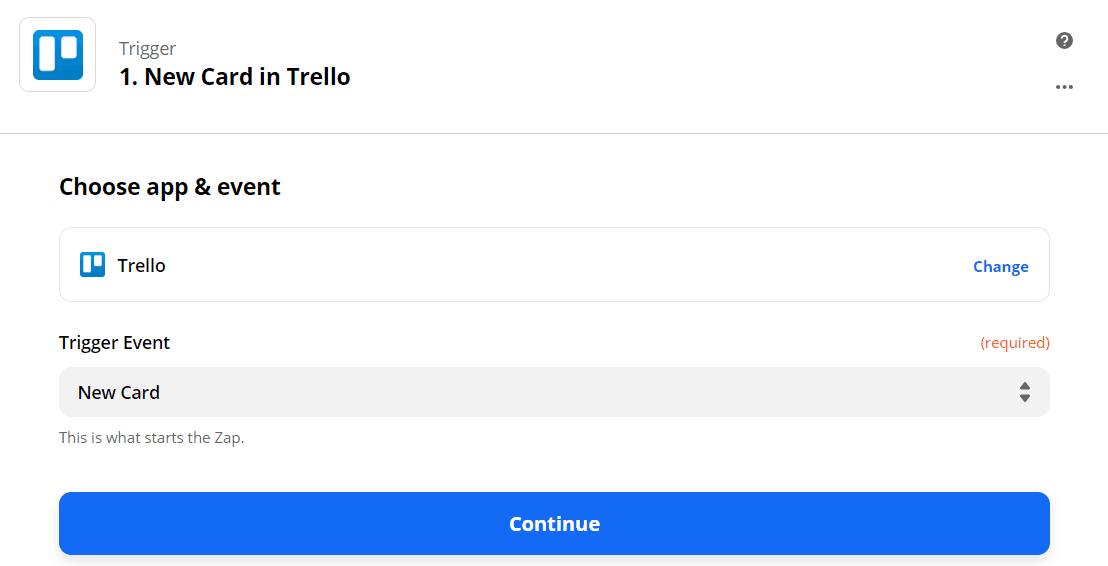The height and width of the screenshot is (566, 1108).
Task: Click the large Trello logo in header
Action: (57, 55)
